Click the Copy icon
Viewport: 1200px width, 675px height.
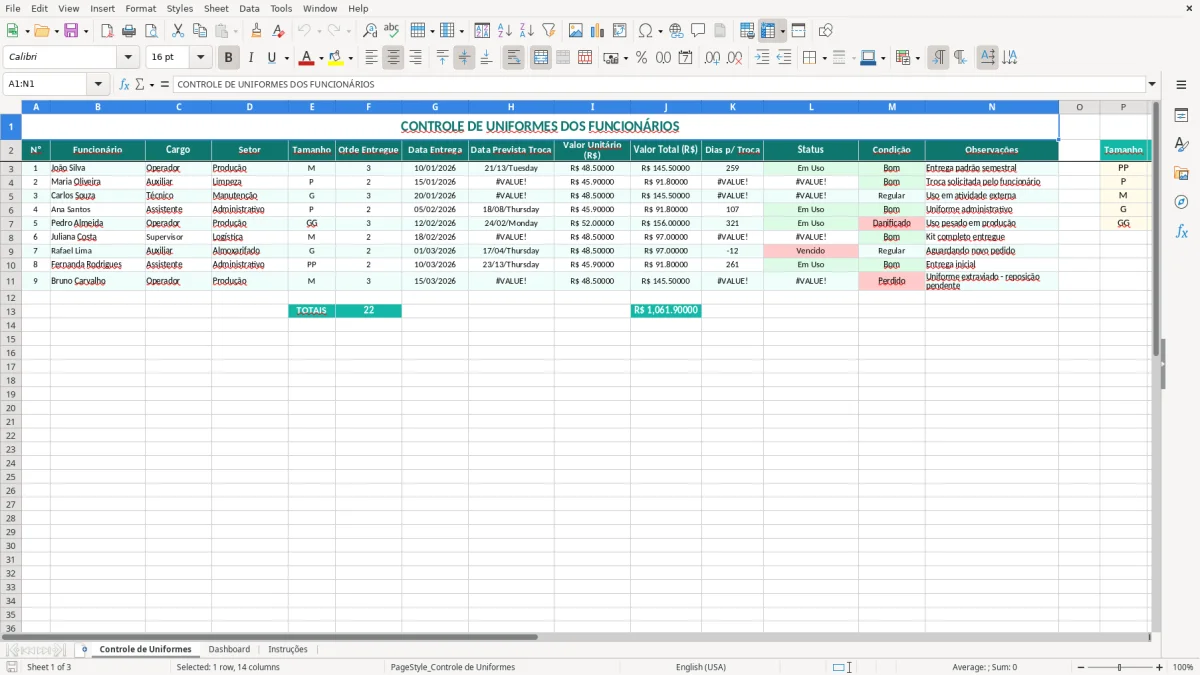point(200,31)
